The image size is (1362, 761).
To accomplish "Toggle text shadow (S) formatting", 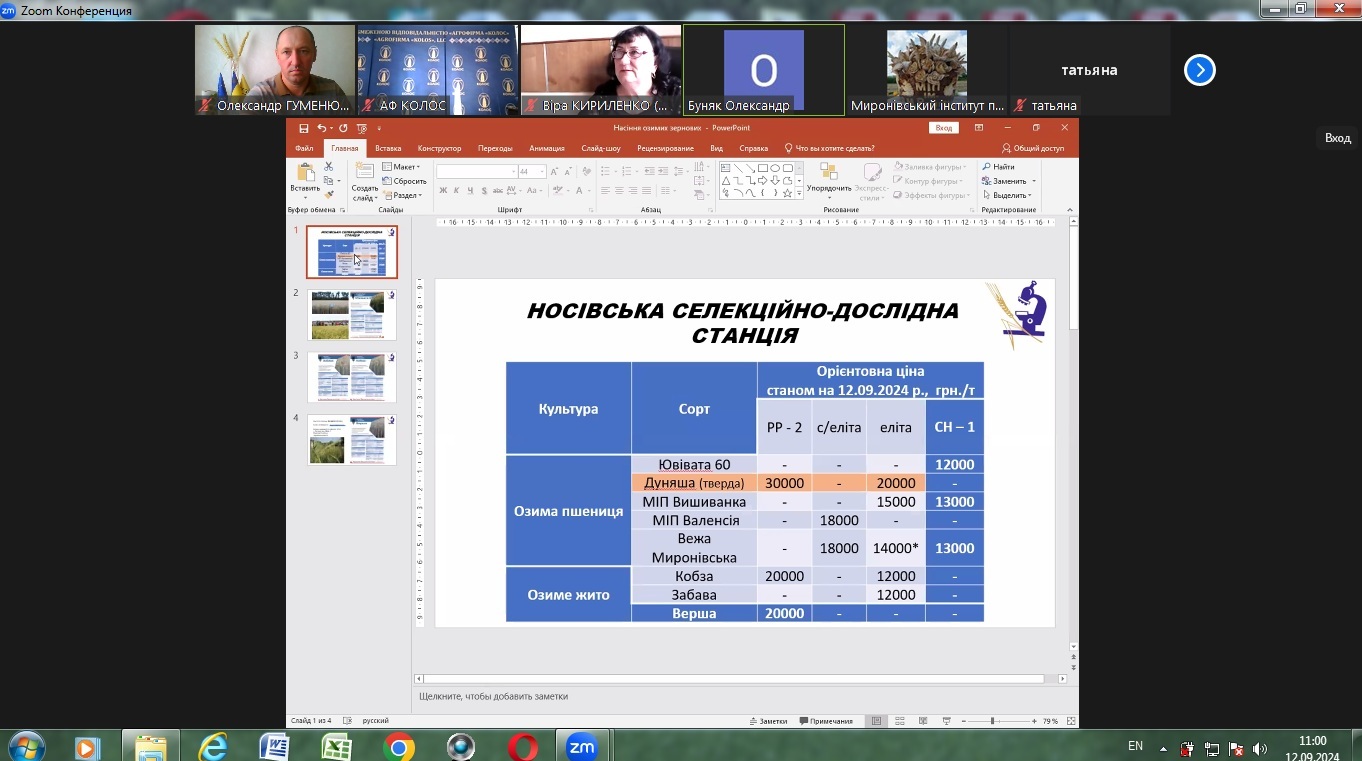I will [x=484, y=190].
